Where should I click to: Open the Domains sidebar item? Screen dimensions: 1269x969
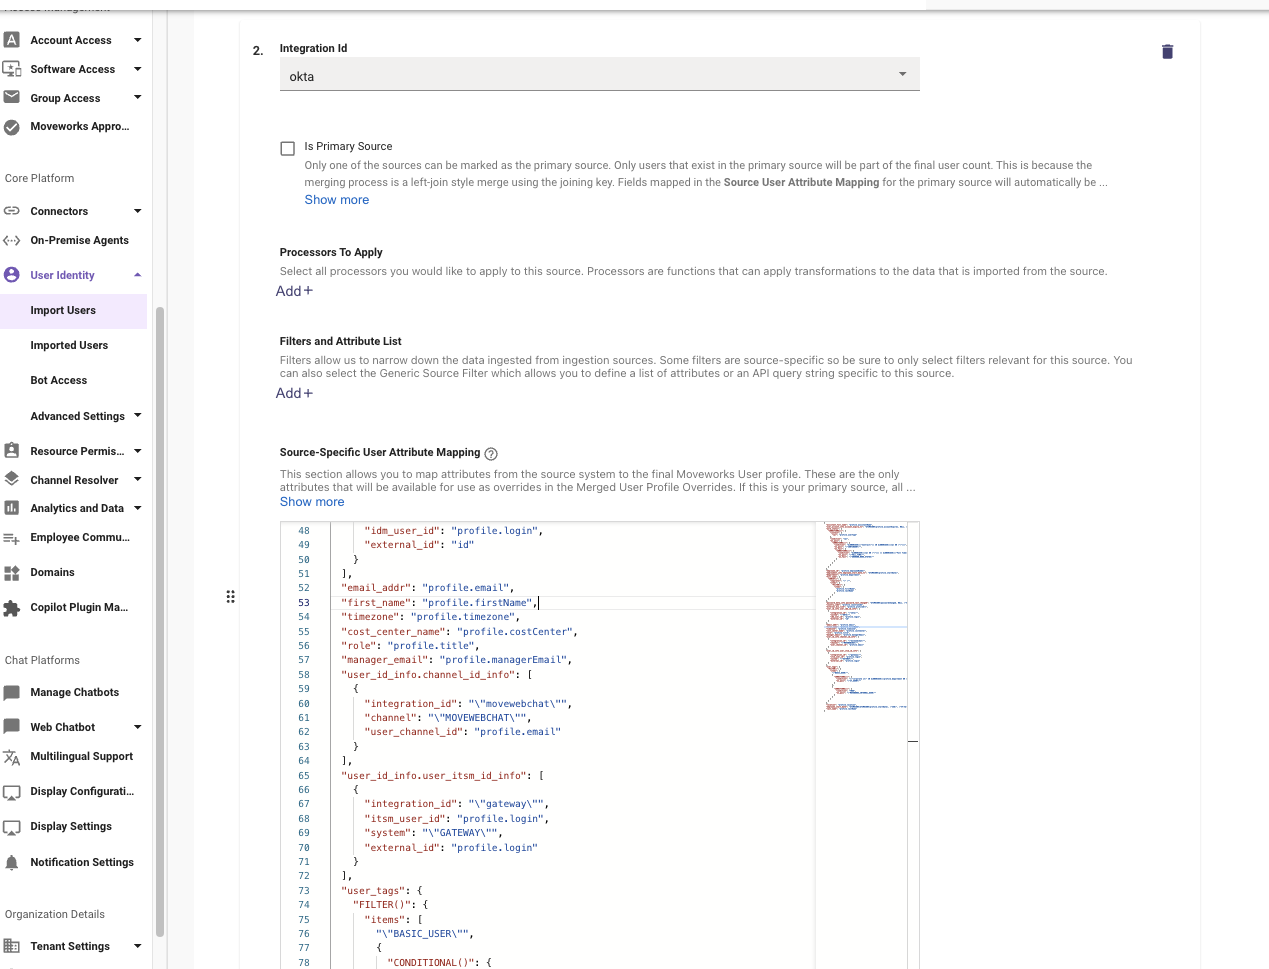pyautogui.click(x=52, y=573)
